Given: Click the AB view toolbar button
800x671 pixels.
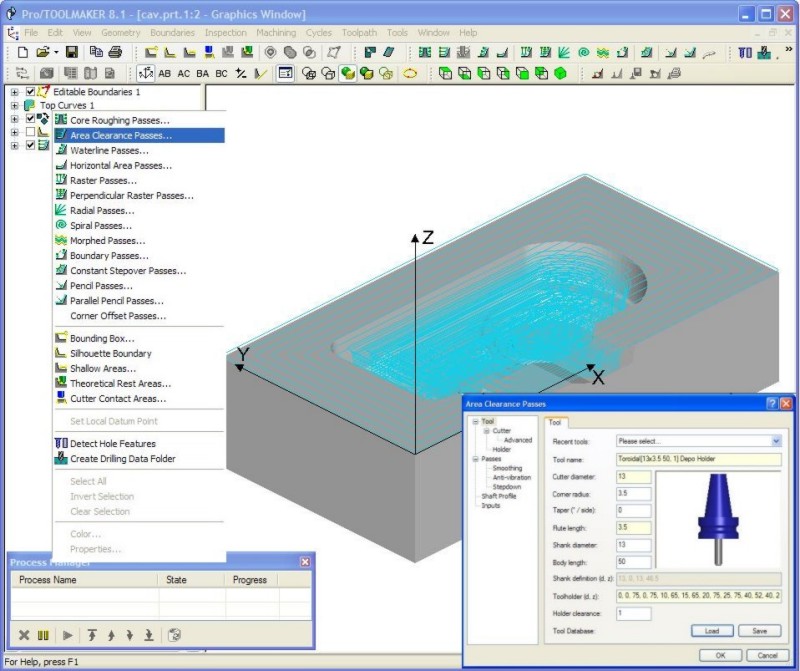Looking at the screenshot, I should (164, 73).
